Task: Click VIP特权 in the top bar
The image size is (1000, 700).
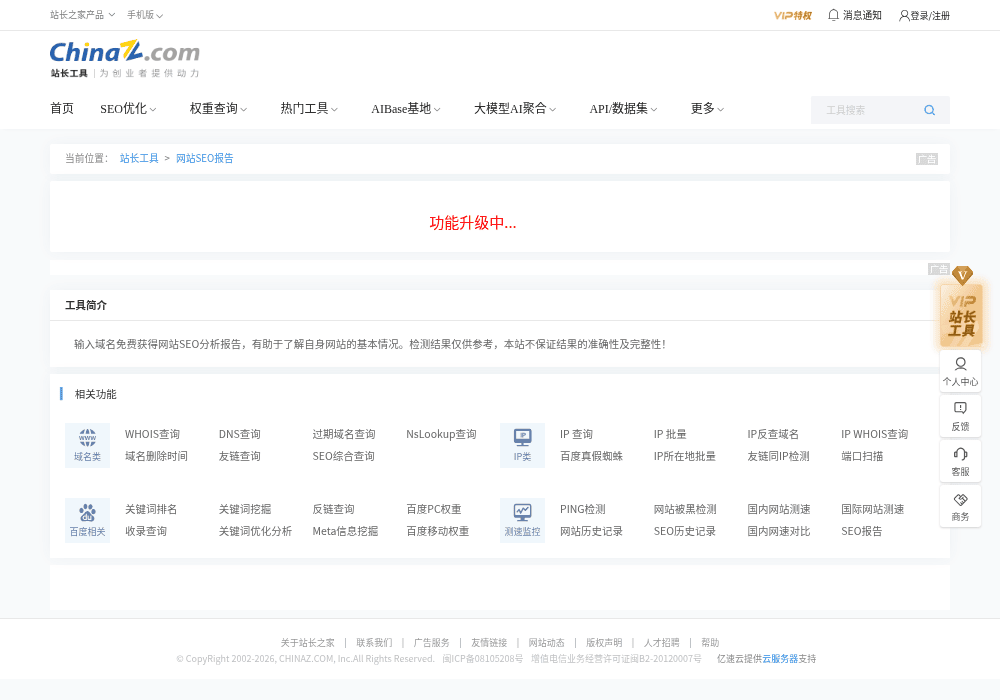Action: click(792, 15)
